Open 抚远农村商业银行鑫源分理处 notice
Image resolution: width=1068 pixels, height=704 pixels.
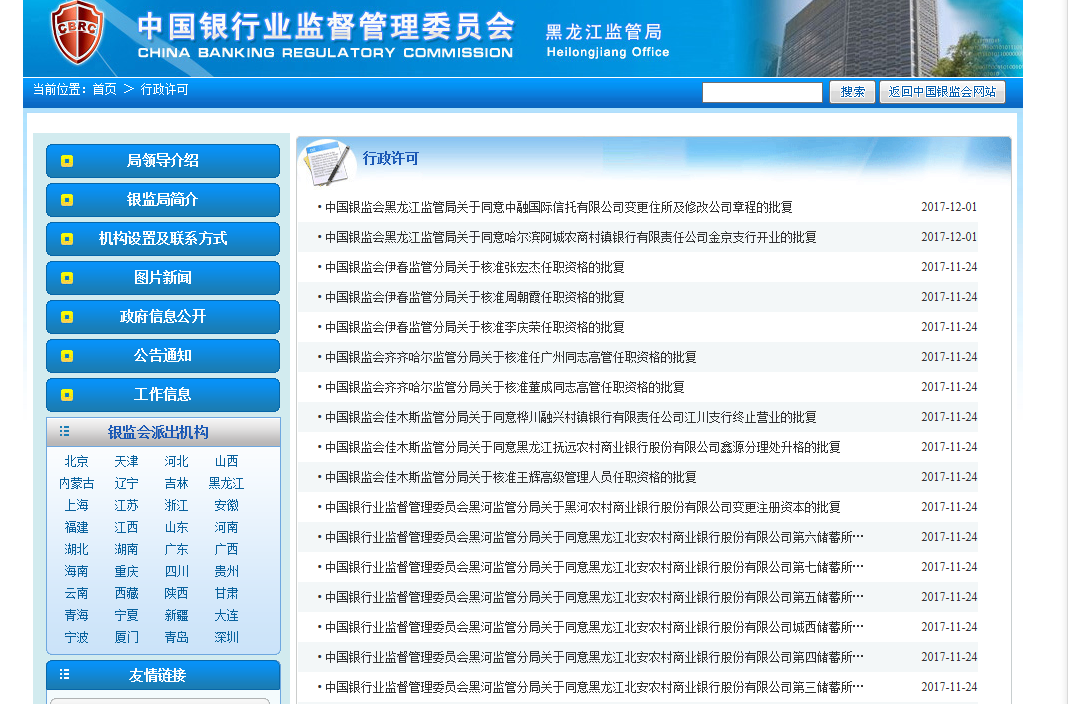pyautogui.click(x=582, y=447)
